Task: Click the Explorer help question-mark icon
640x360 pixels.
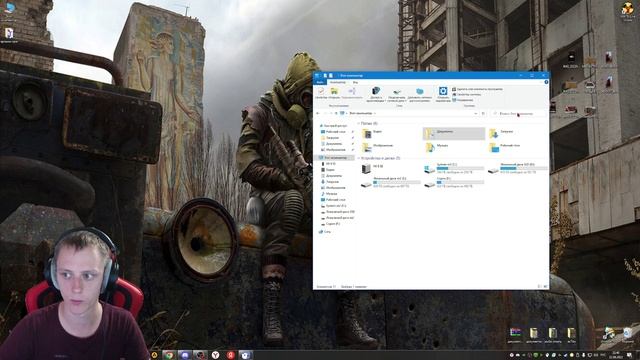Action: point(546,82)
